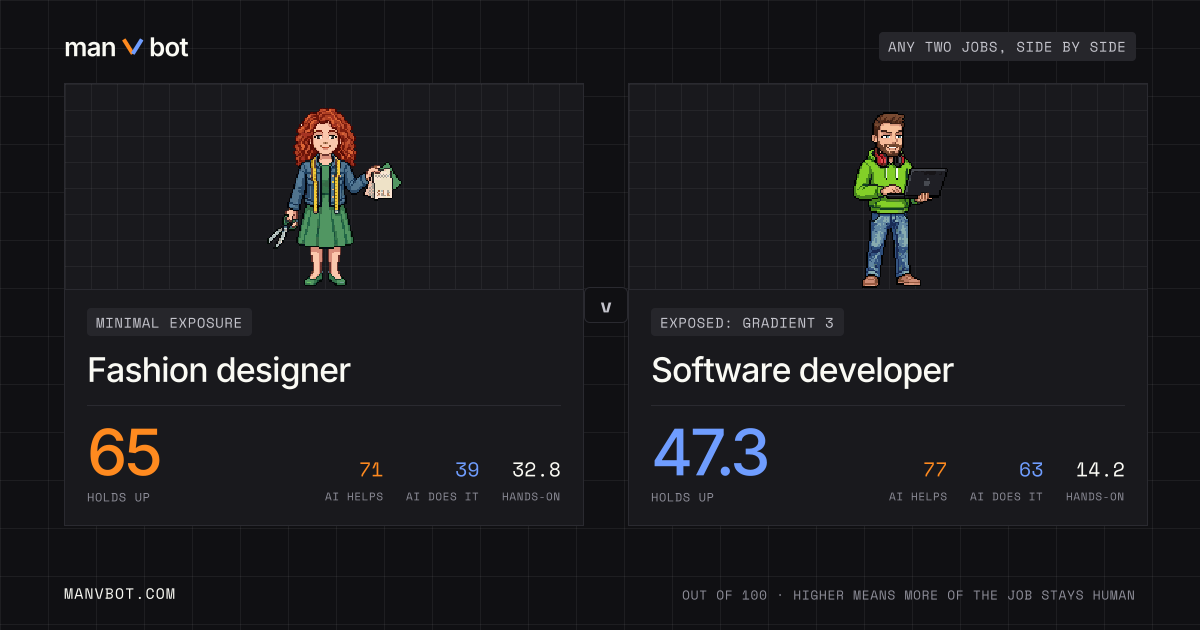Click the 'Software developer' title
Viewport: 1200px width, 630px height.
802,371
